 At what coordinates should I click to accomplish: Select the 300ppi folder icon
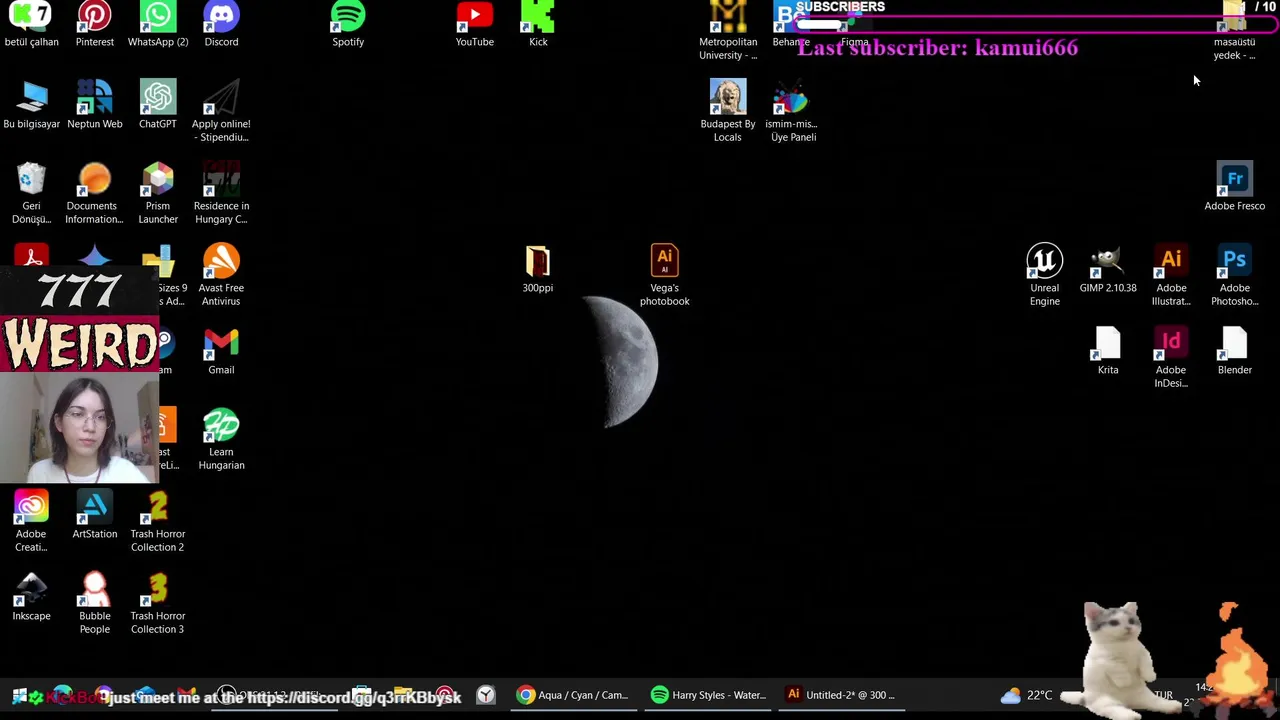point(538,268)
